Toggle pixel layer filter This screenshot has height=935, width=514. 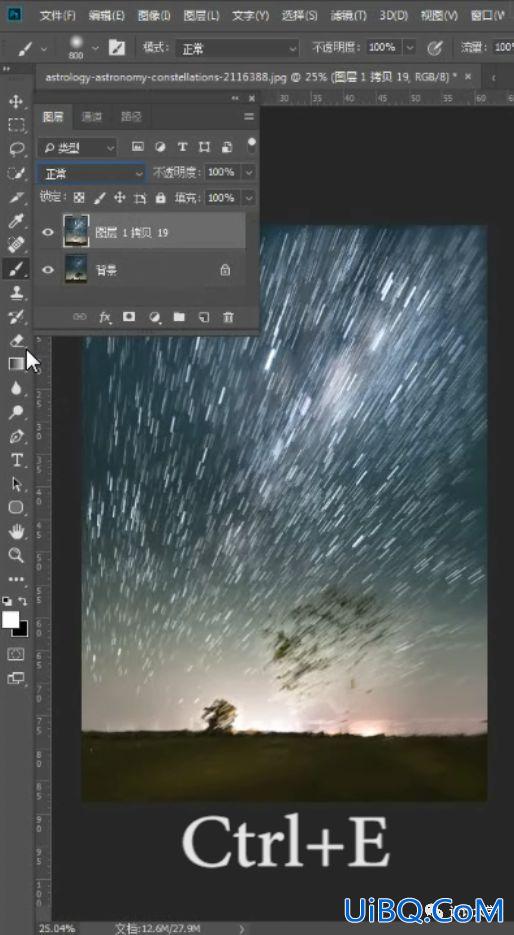138,147
